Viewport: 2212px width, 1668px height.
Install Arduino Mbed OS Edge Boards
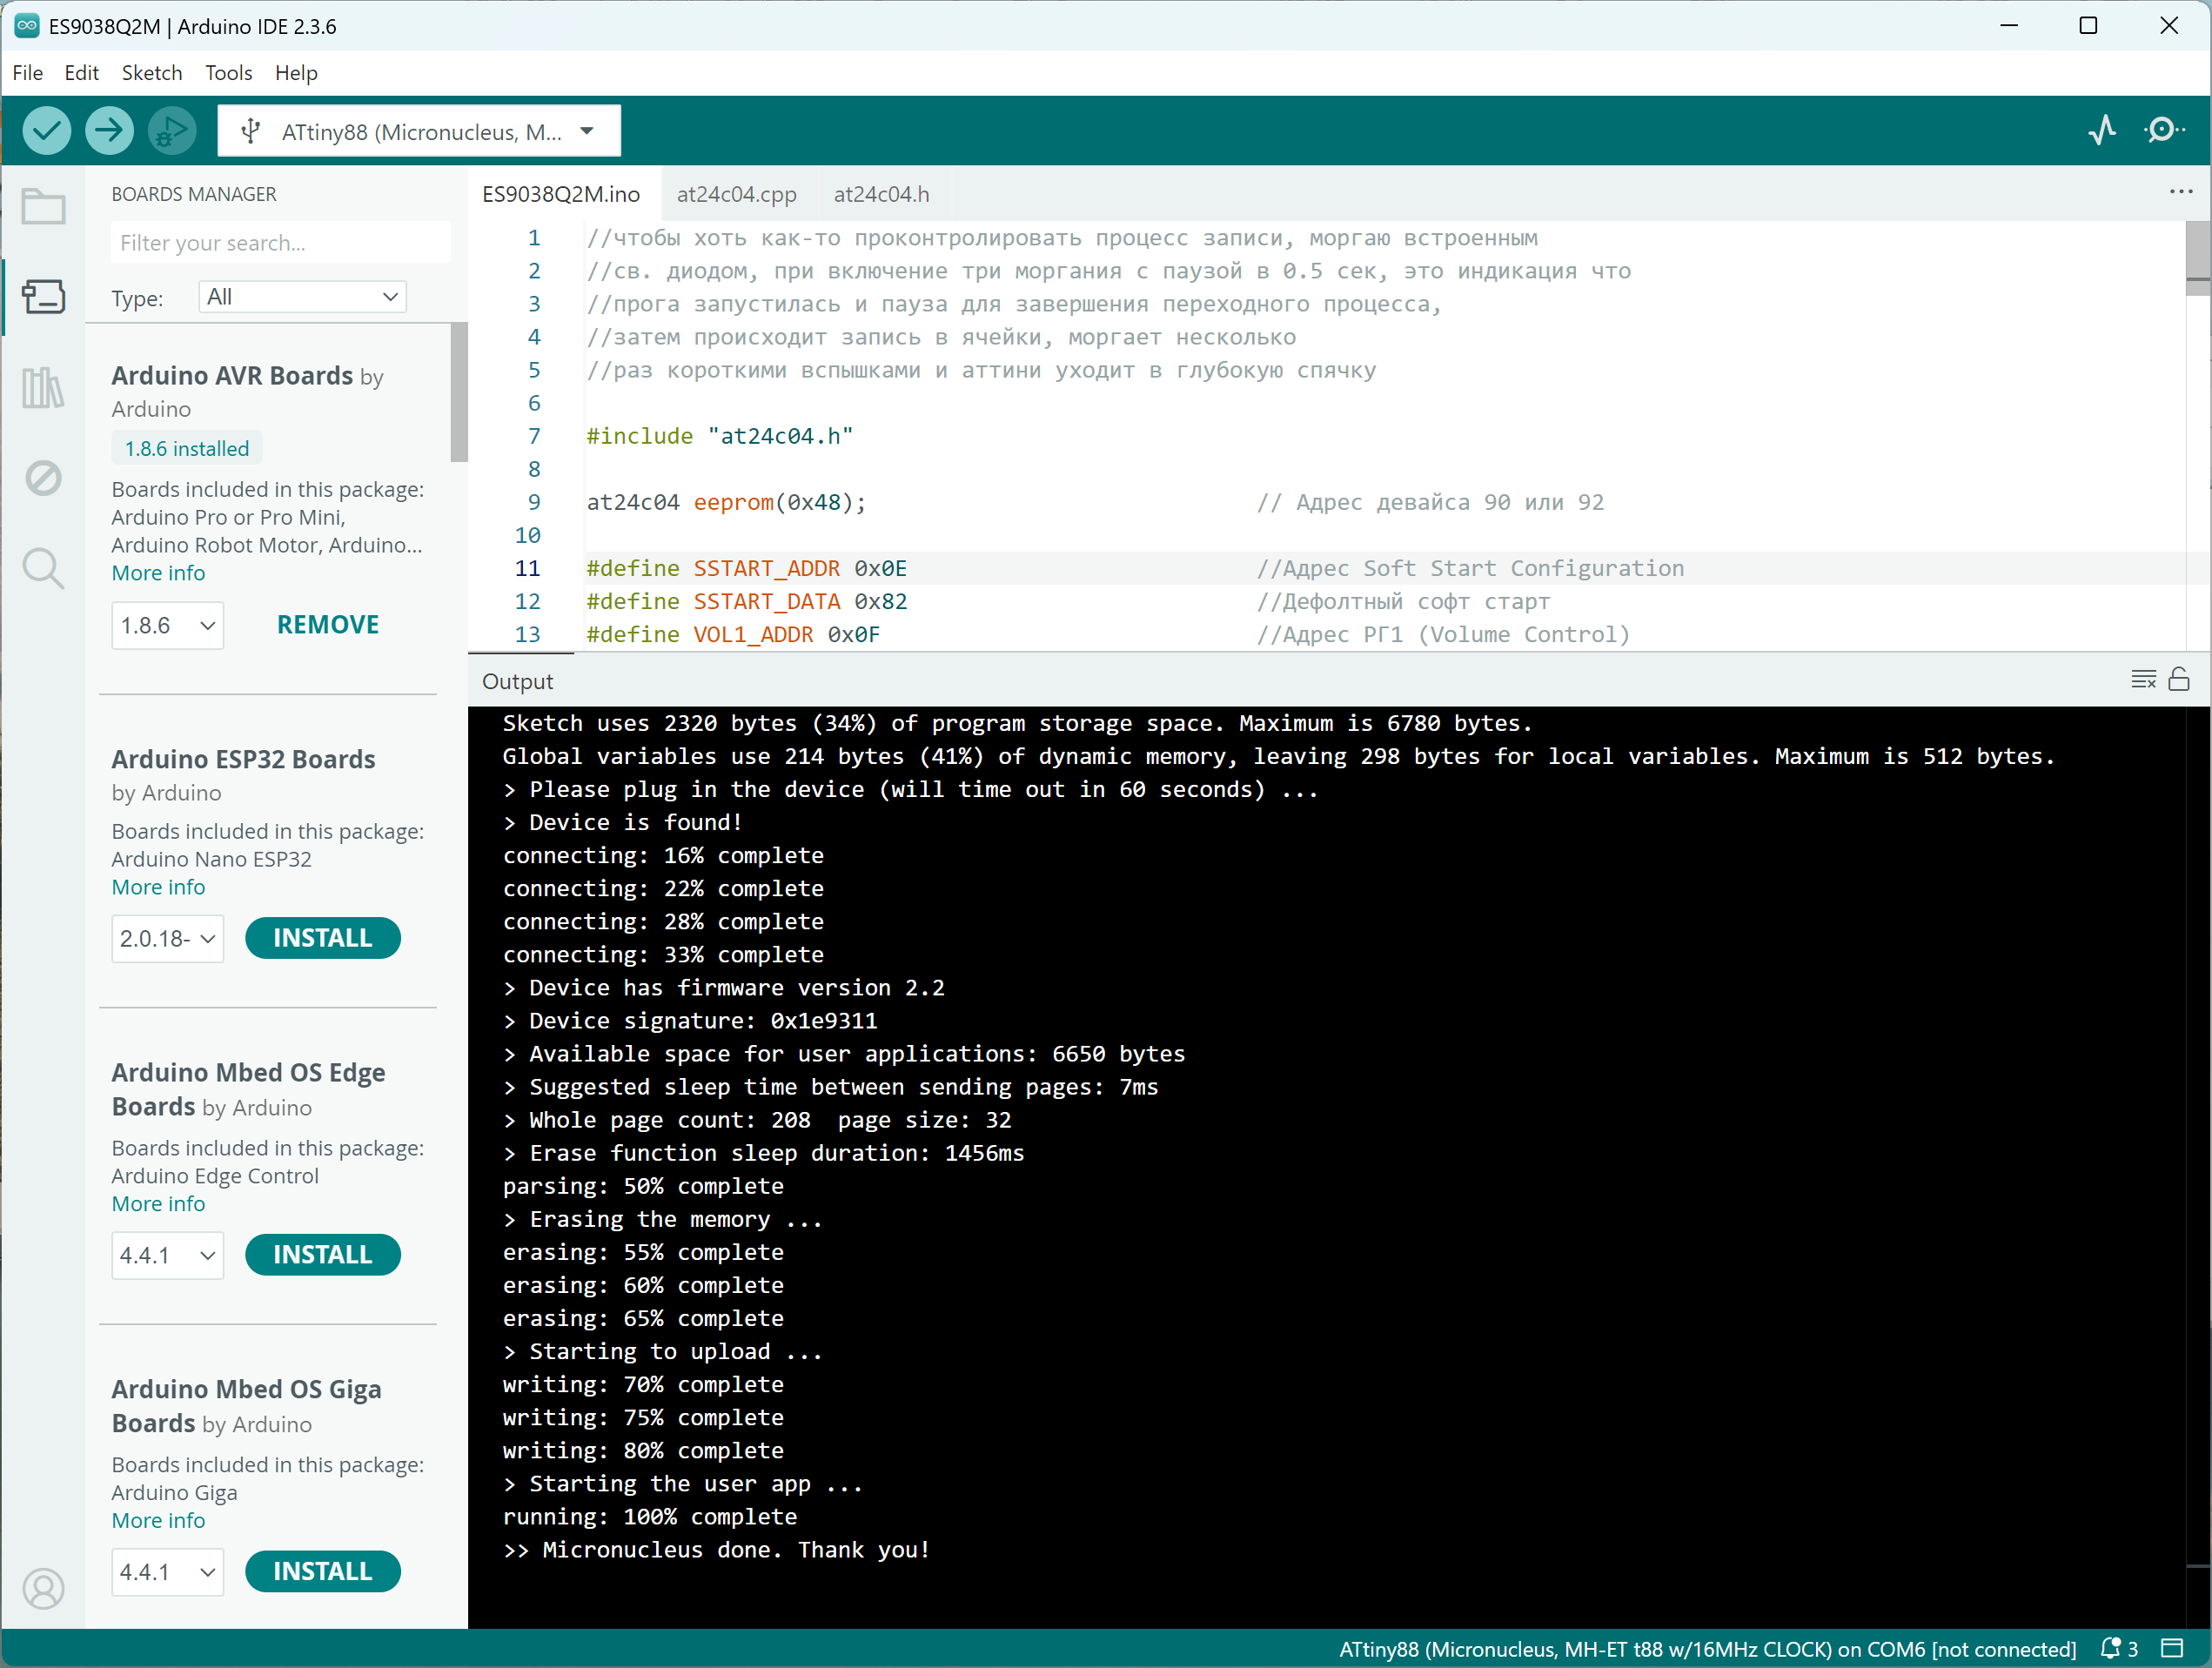tap(323, 1255)
